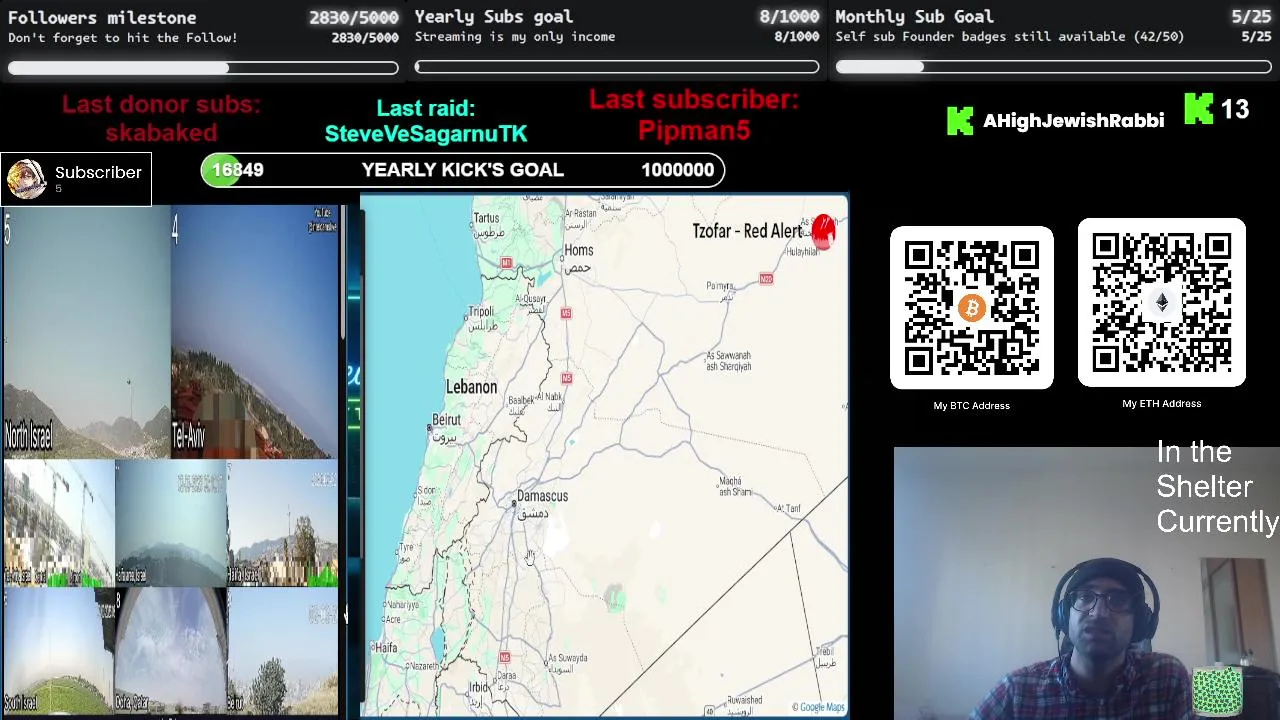
Task: Click the Nahariyya label on map
Action: point(402,605)
